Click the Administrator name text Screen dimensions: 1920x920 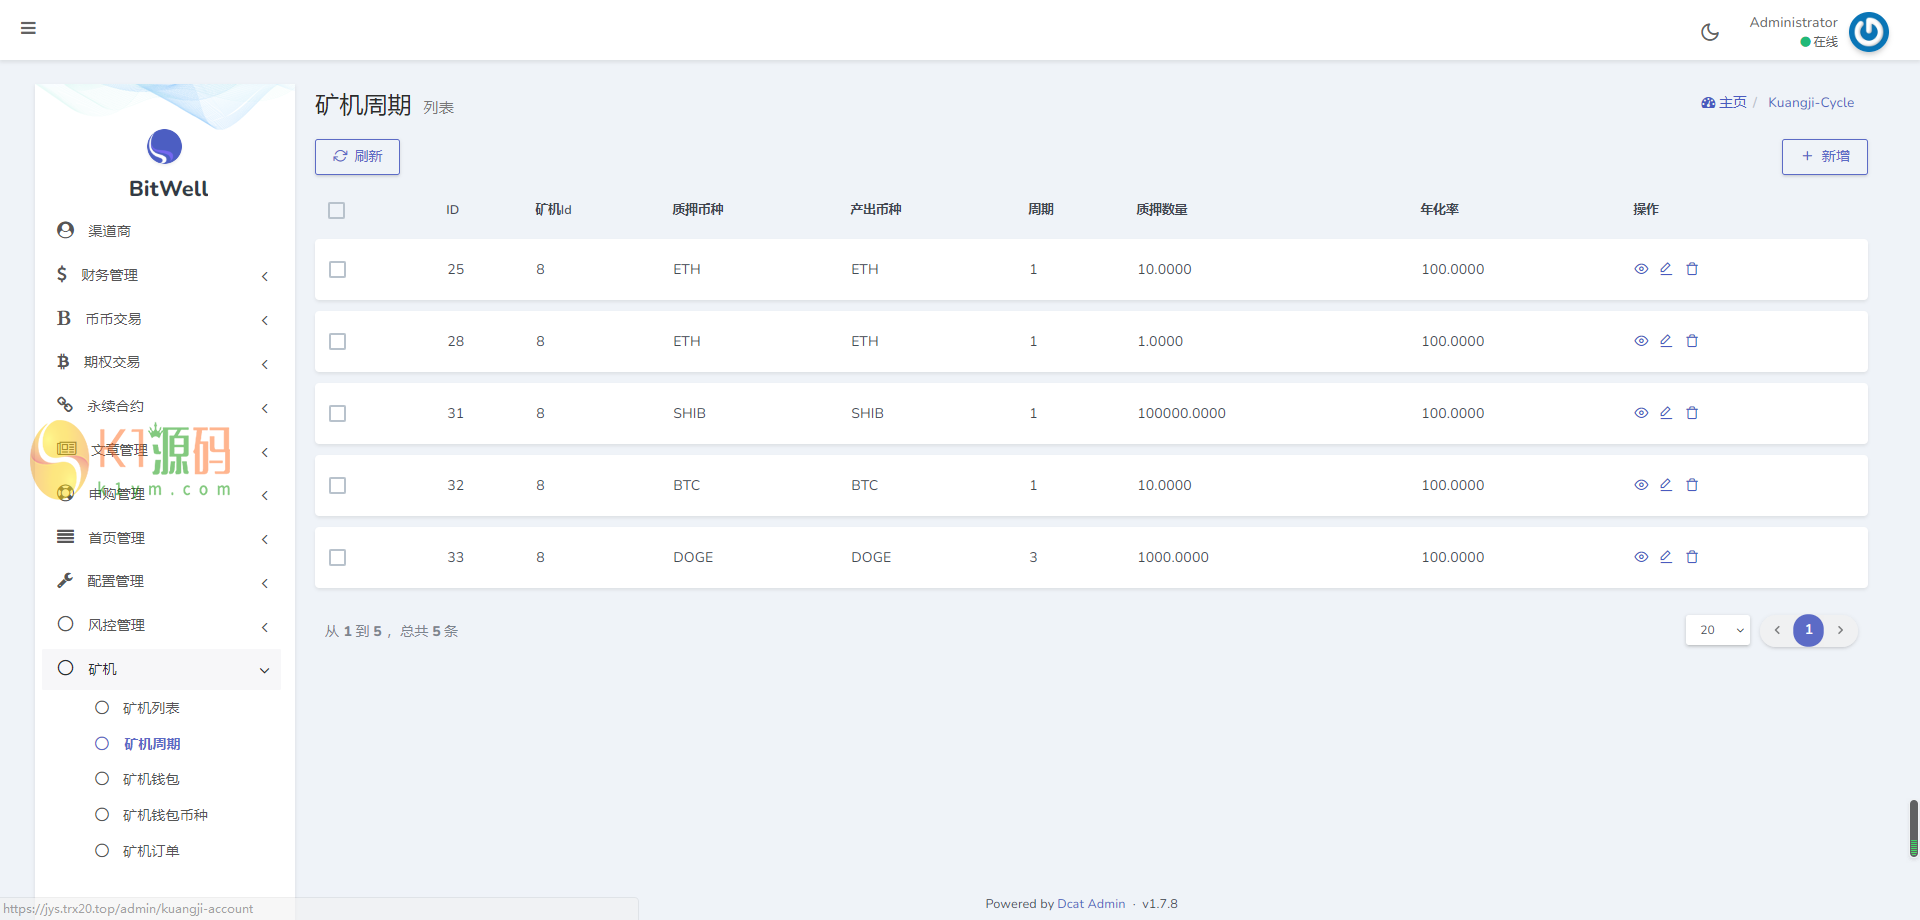1793,22
